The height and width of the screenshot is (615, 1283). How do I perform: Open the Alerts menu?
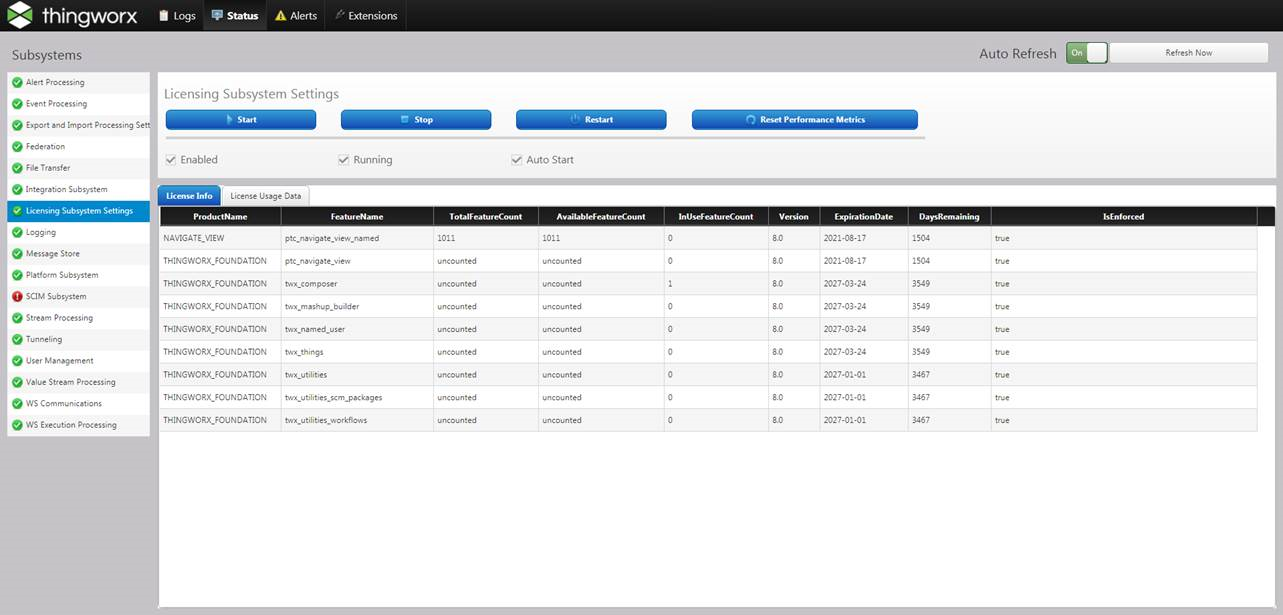296,16
